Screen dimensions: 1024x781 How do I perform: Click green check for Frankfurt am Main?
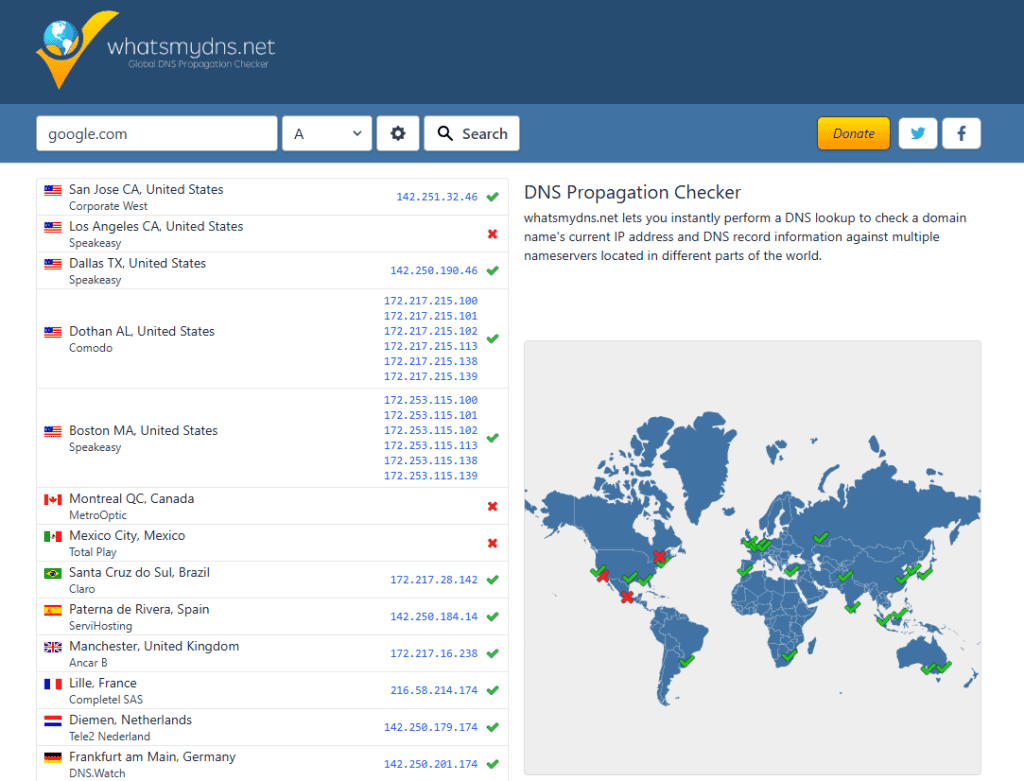[x=492, y=764]
